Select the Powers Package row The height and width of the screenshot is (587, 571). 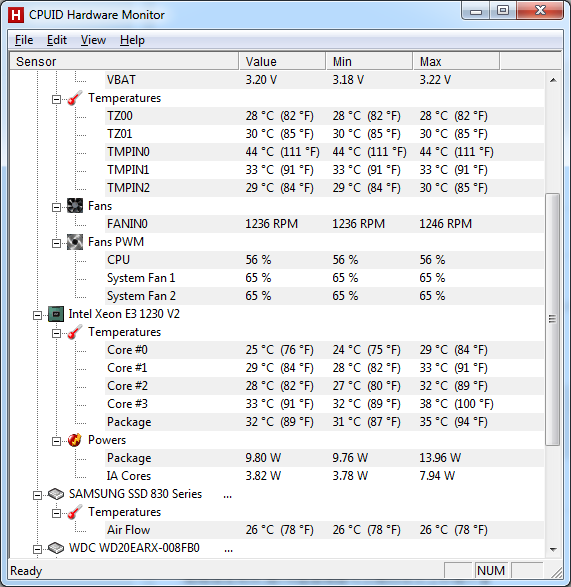324,458
